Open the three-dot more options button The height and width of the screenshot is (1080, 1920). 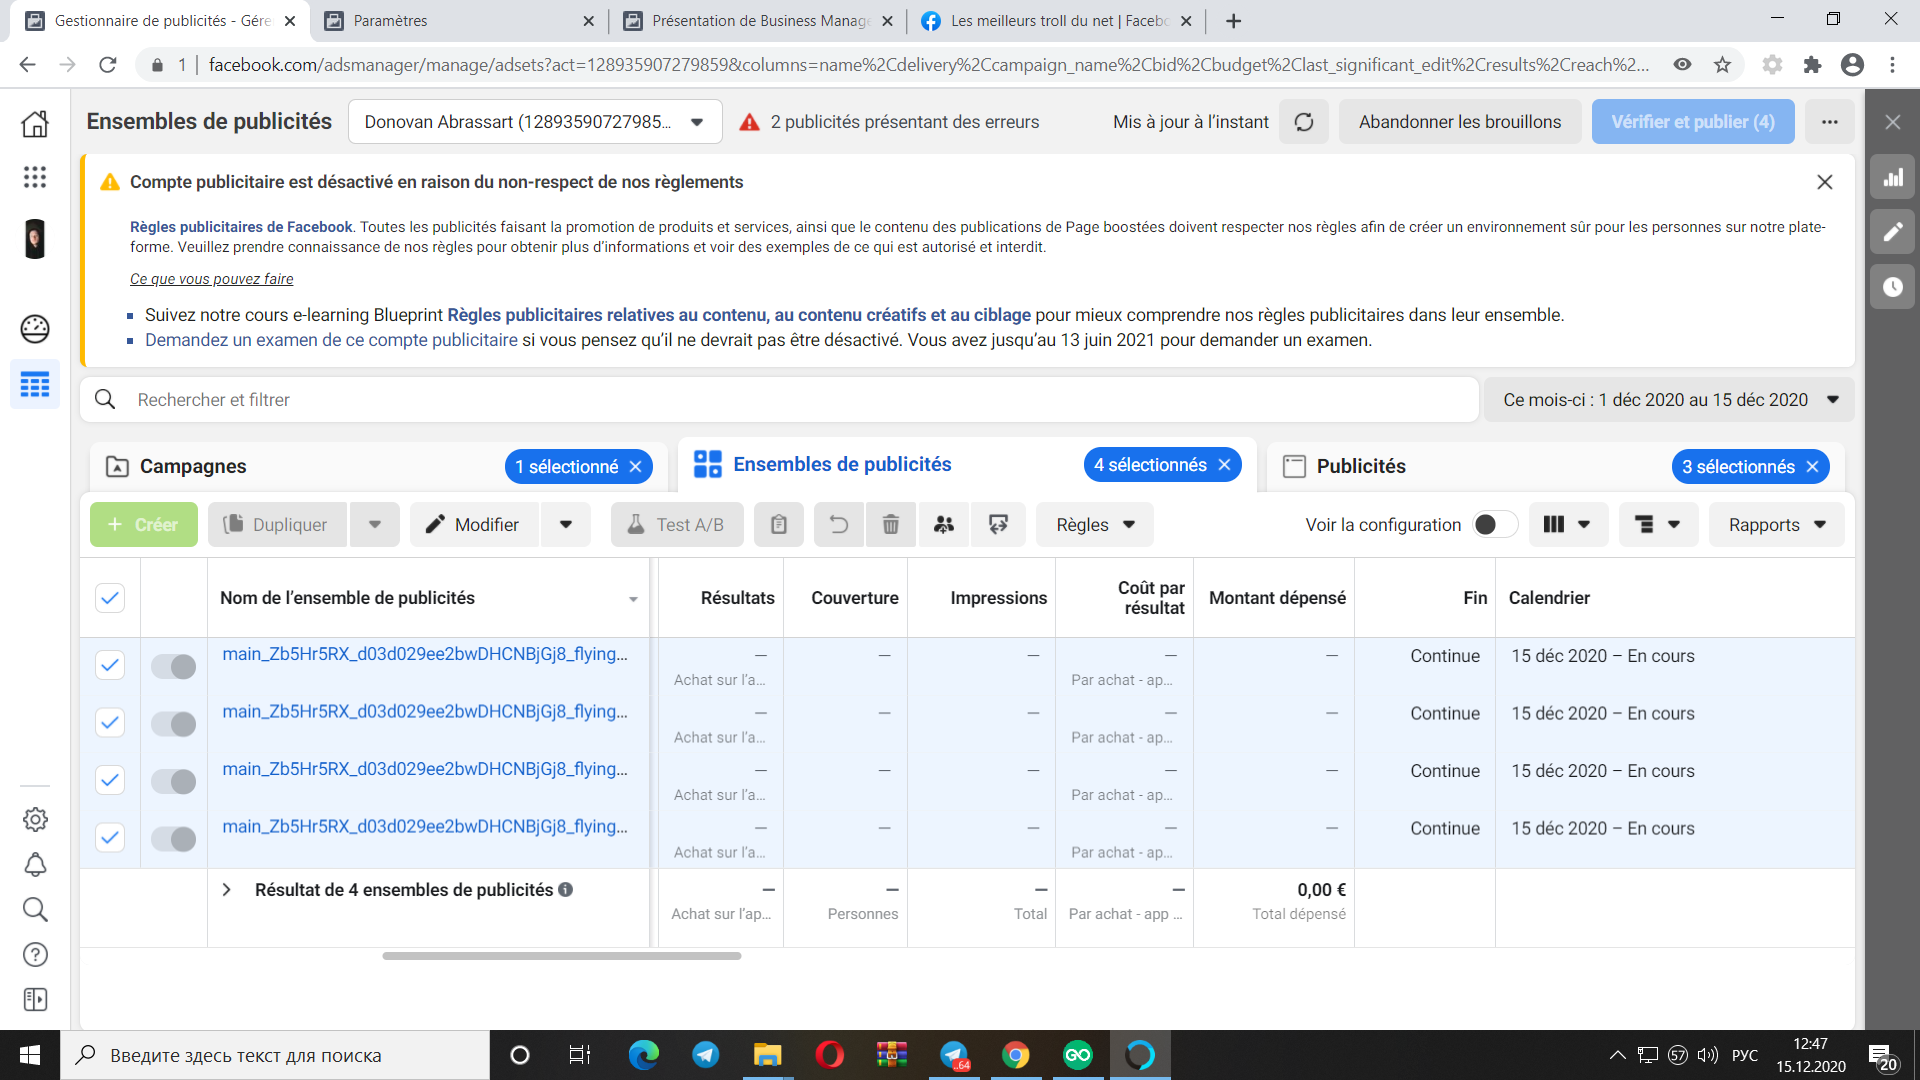pos(1830,122)
